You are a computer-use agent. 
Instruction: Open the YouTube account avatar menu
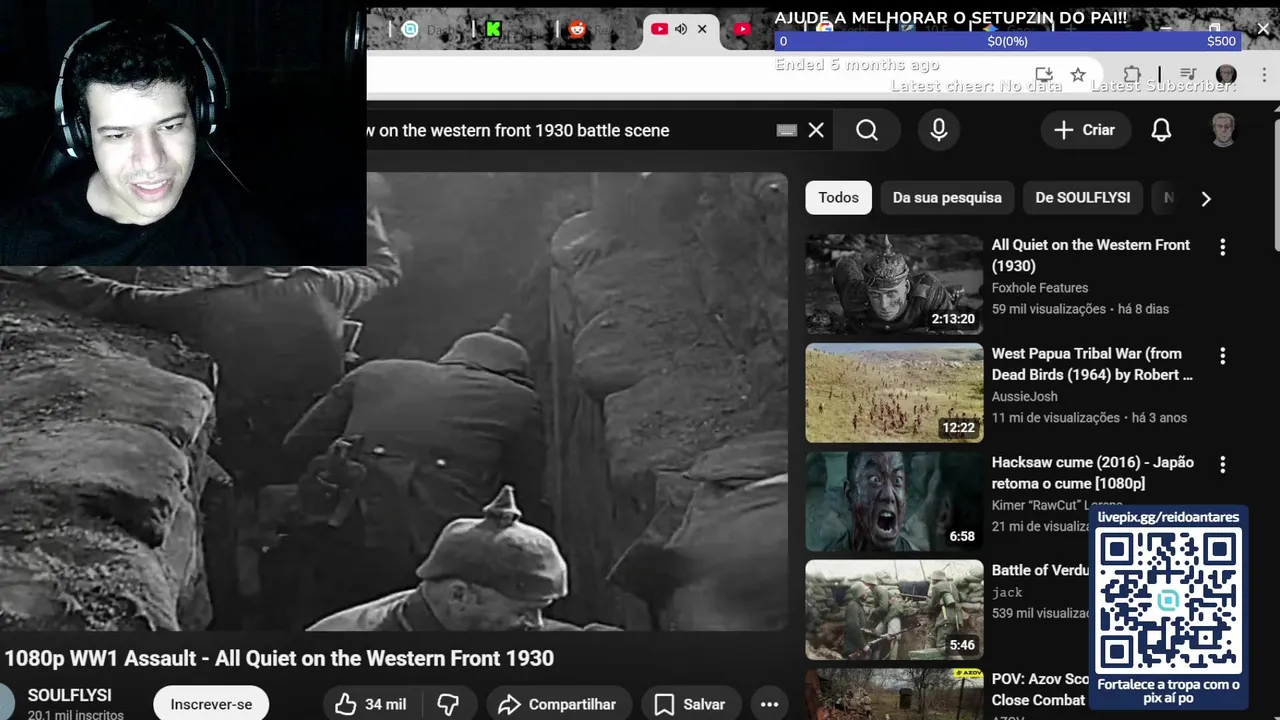pyautogui.click(x=1223, y=130)
